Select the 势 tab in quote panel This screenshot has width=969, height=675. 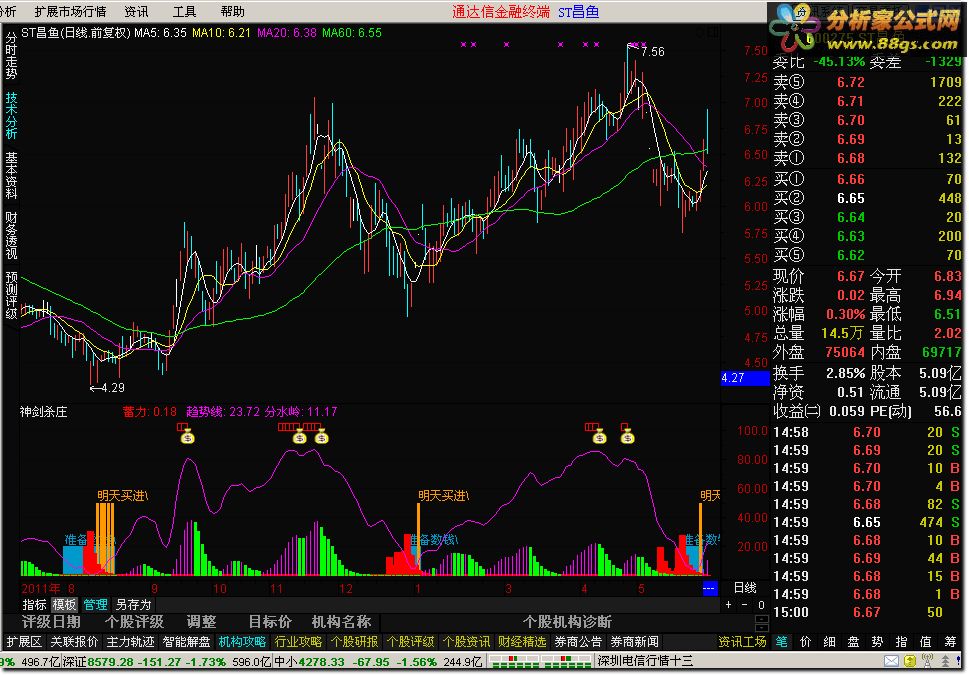pos(878,642)
